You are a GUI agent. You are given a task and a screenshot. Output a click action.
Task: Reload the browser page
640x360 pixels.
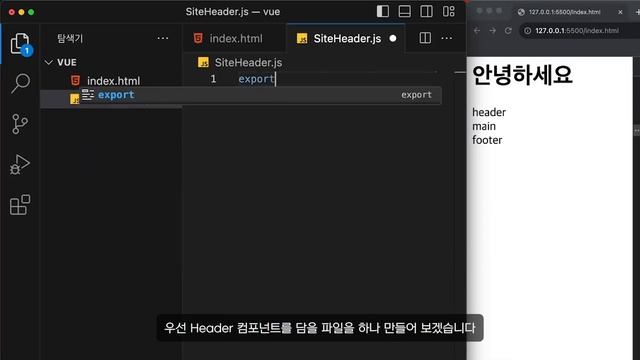[508, 31]
